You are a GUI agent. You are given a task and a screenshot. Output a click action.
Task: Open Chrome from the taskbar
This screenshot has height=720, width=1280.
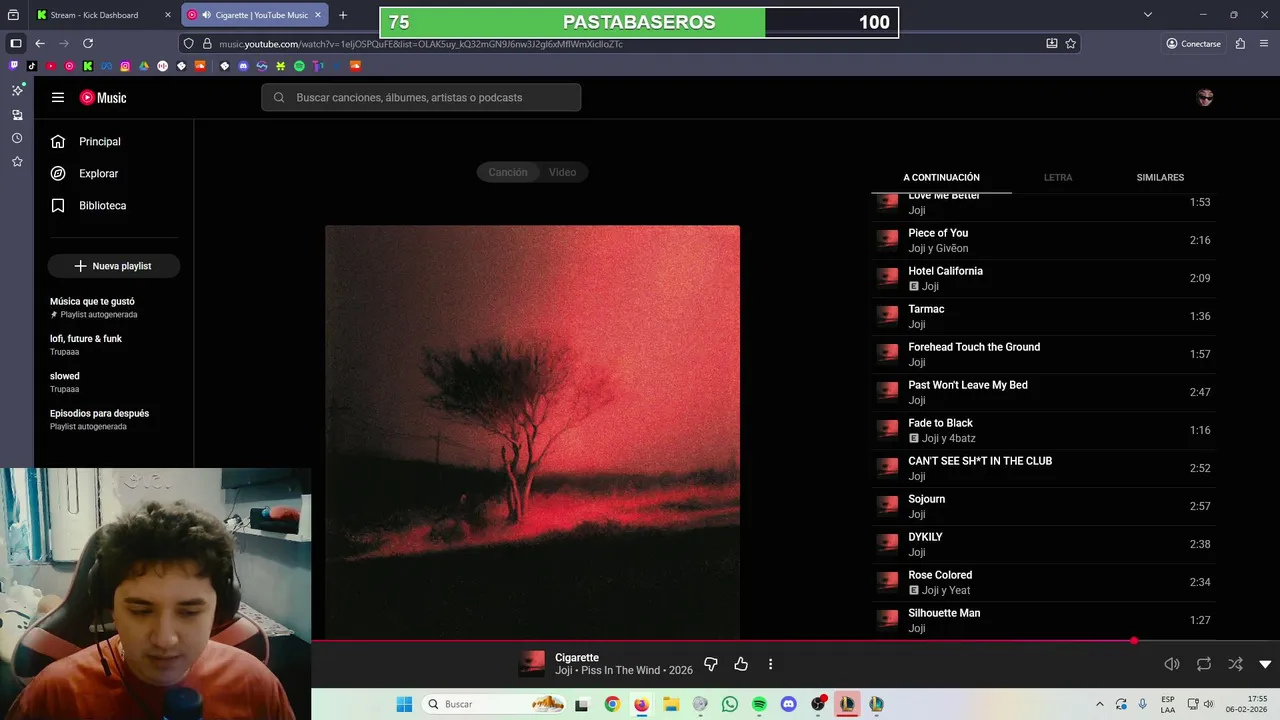(x=612, y=704)
